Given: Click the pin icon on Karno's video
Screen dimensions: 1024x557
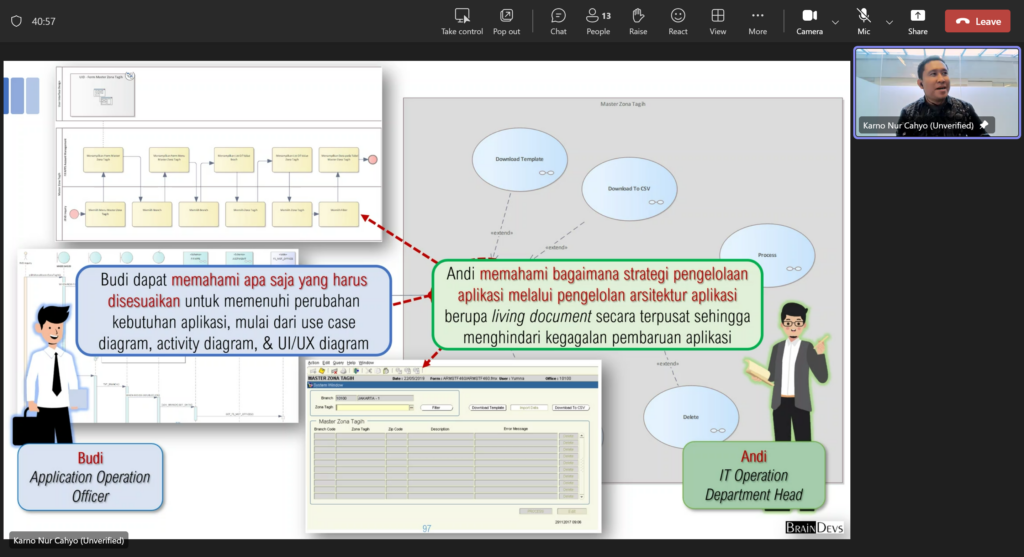Looking at the screenshot, I should pos(985,125).
